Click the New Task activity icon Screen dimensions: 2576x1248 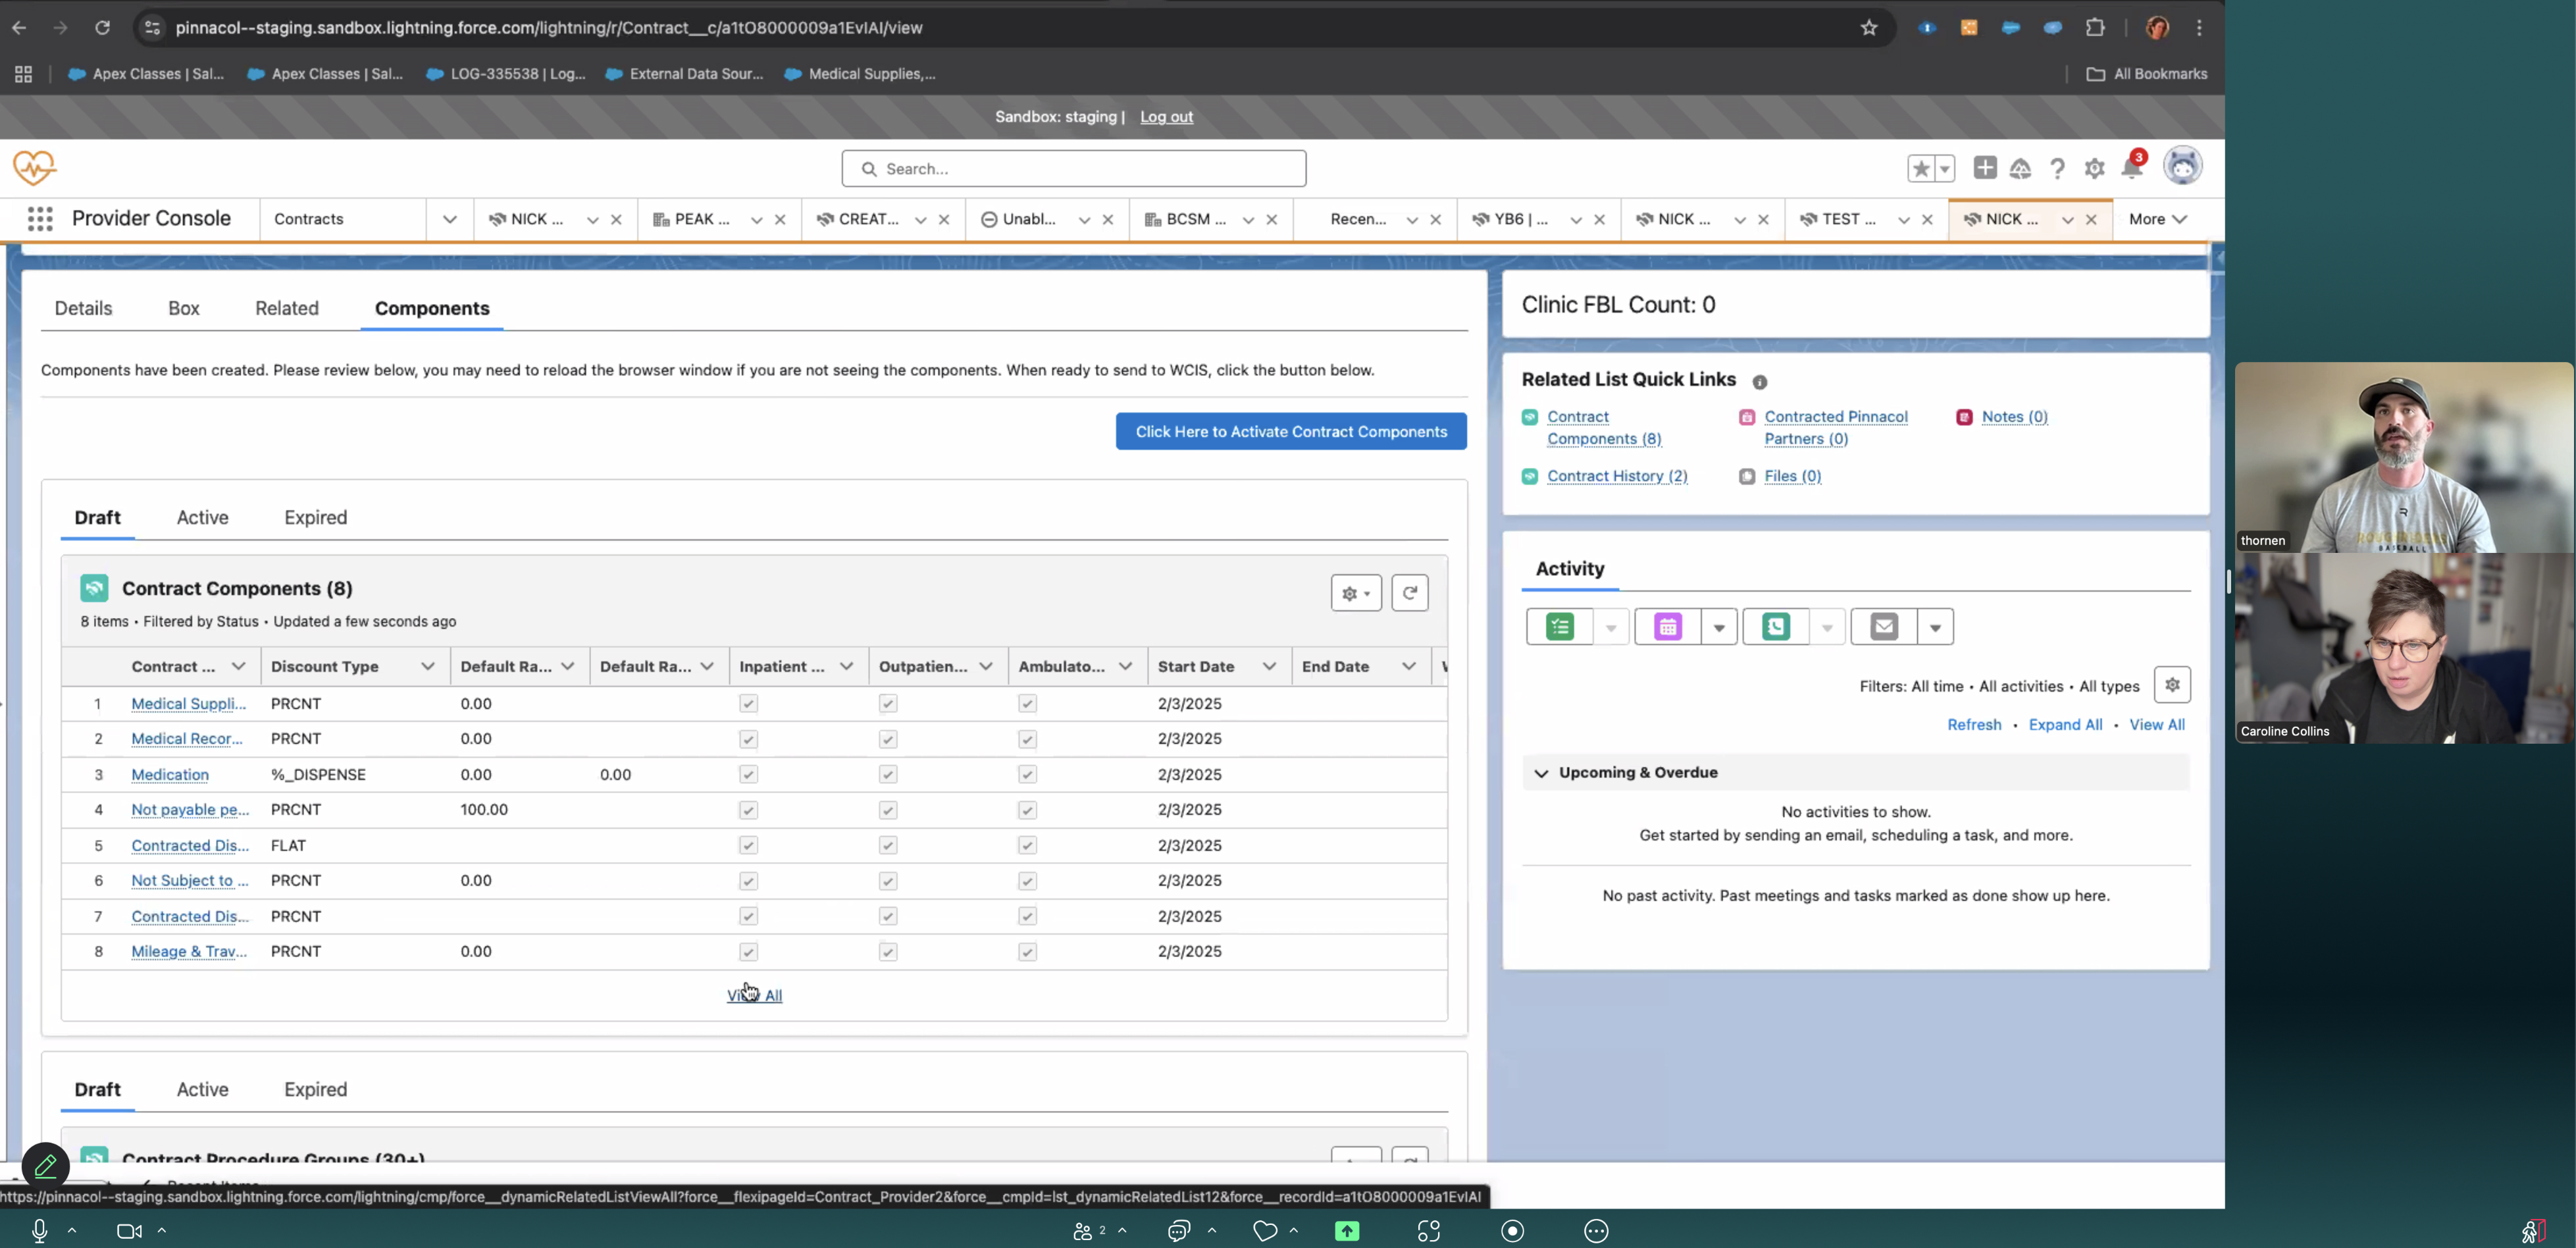pyautogui.click(x=1559, y=627)
